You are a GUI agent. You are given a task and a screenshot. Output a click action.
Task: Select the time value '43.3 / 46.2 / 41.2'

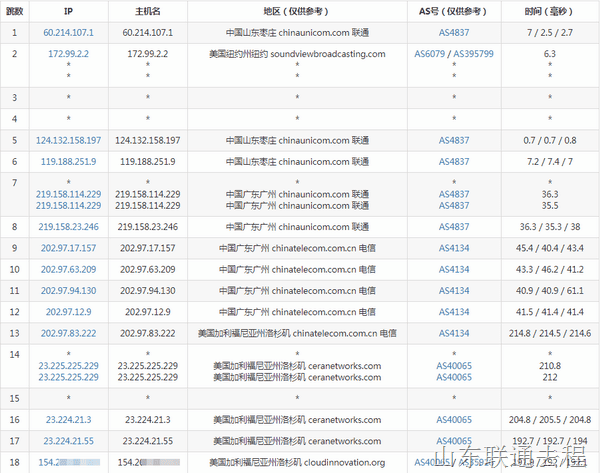coord(550,270)
